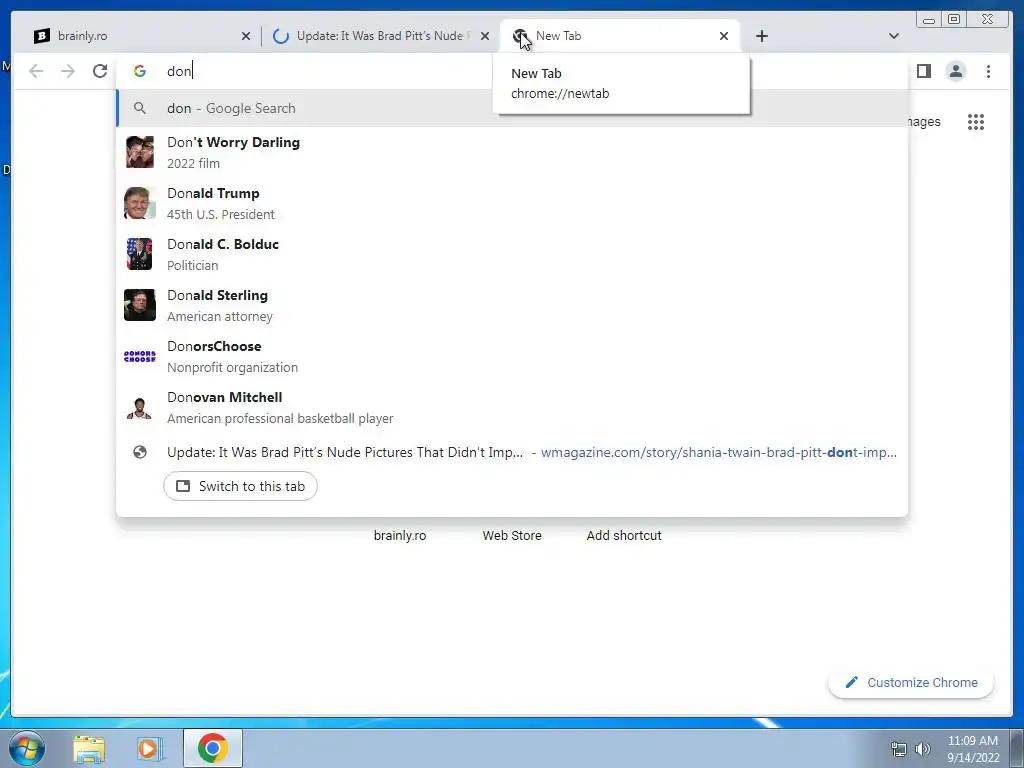Click Donovan Mitchell player thumbnail
Screen dimensions: 1024x768
click(x=140, y=407)
